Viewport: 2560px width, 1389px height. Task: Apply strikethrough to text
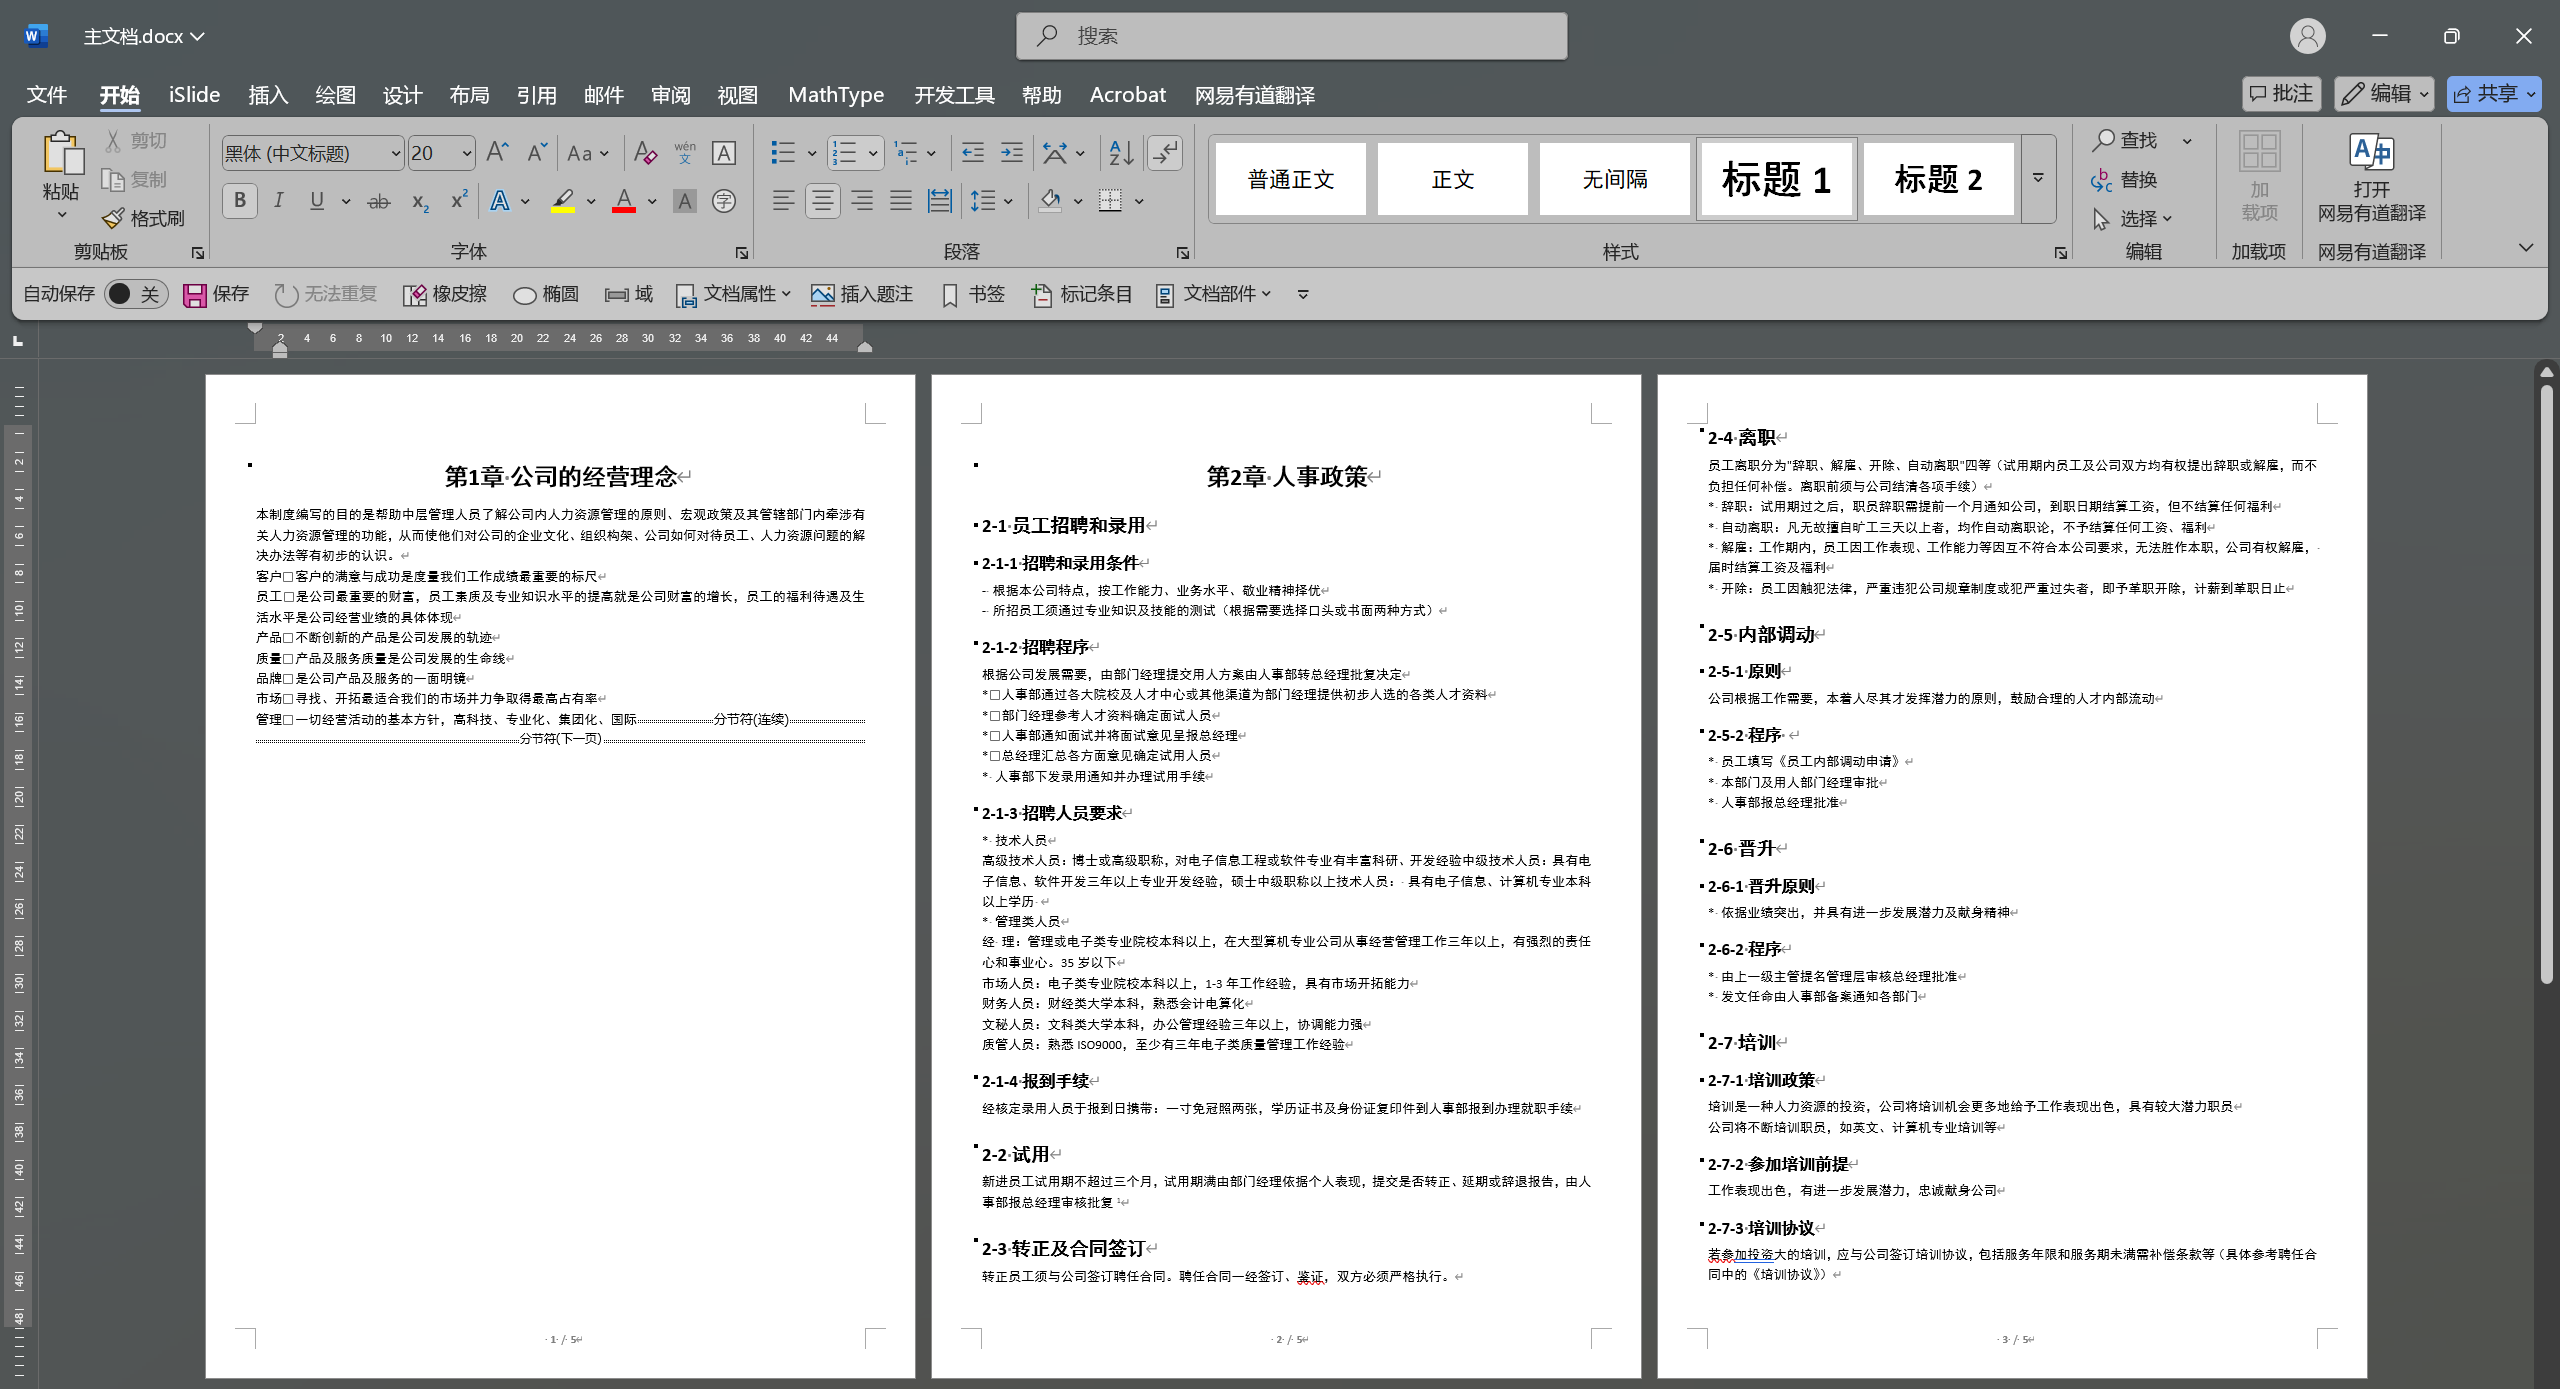point(378,202)
